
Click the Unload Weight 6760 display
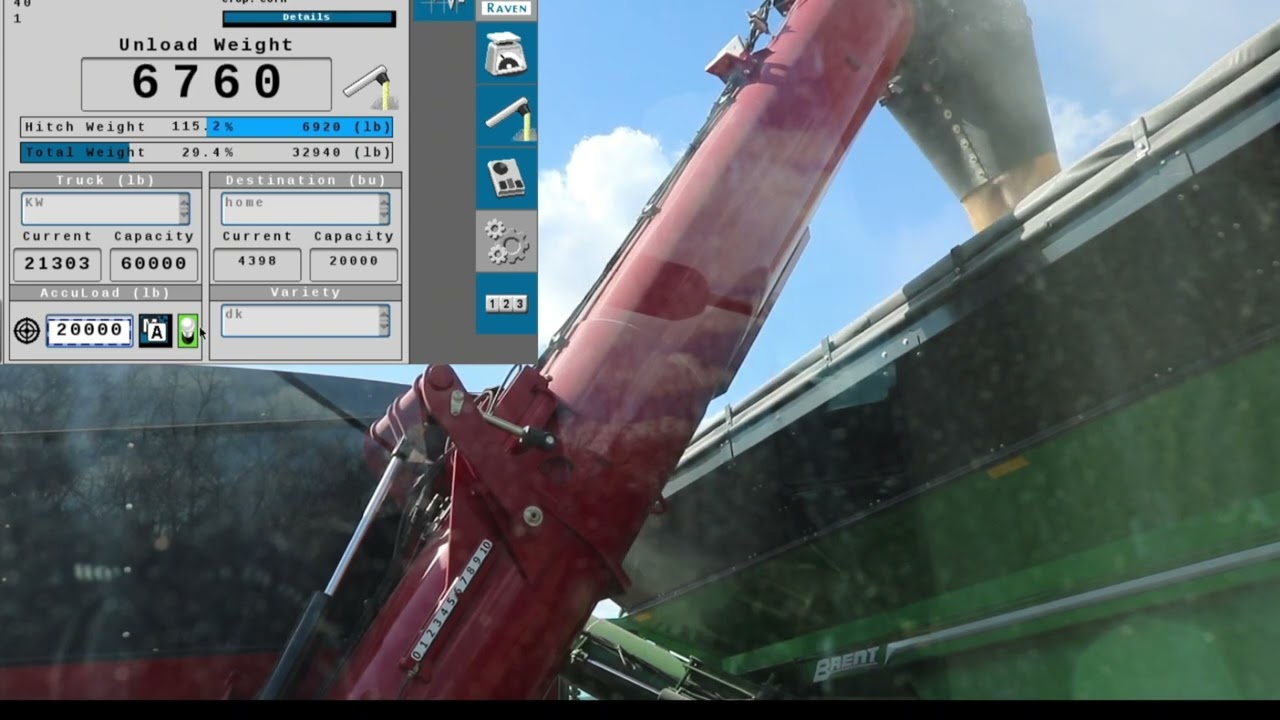tap(206, 84)
